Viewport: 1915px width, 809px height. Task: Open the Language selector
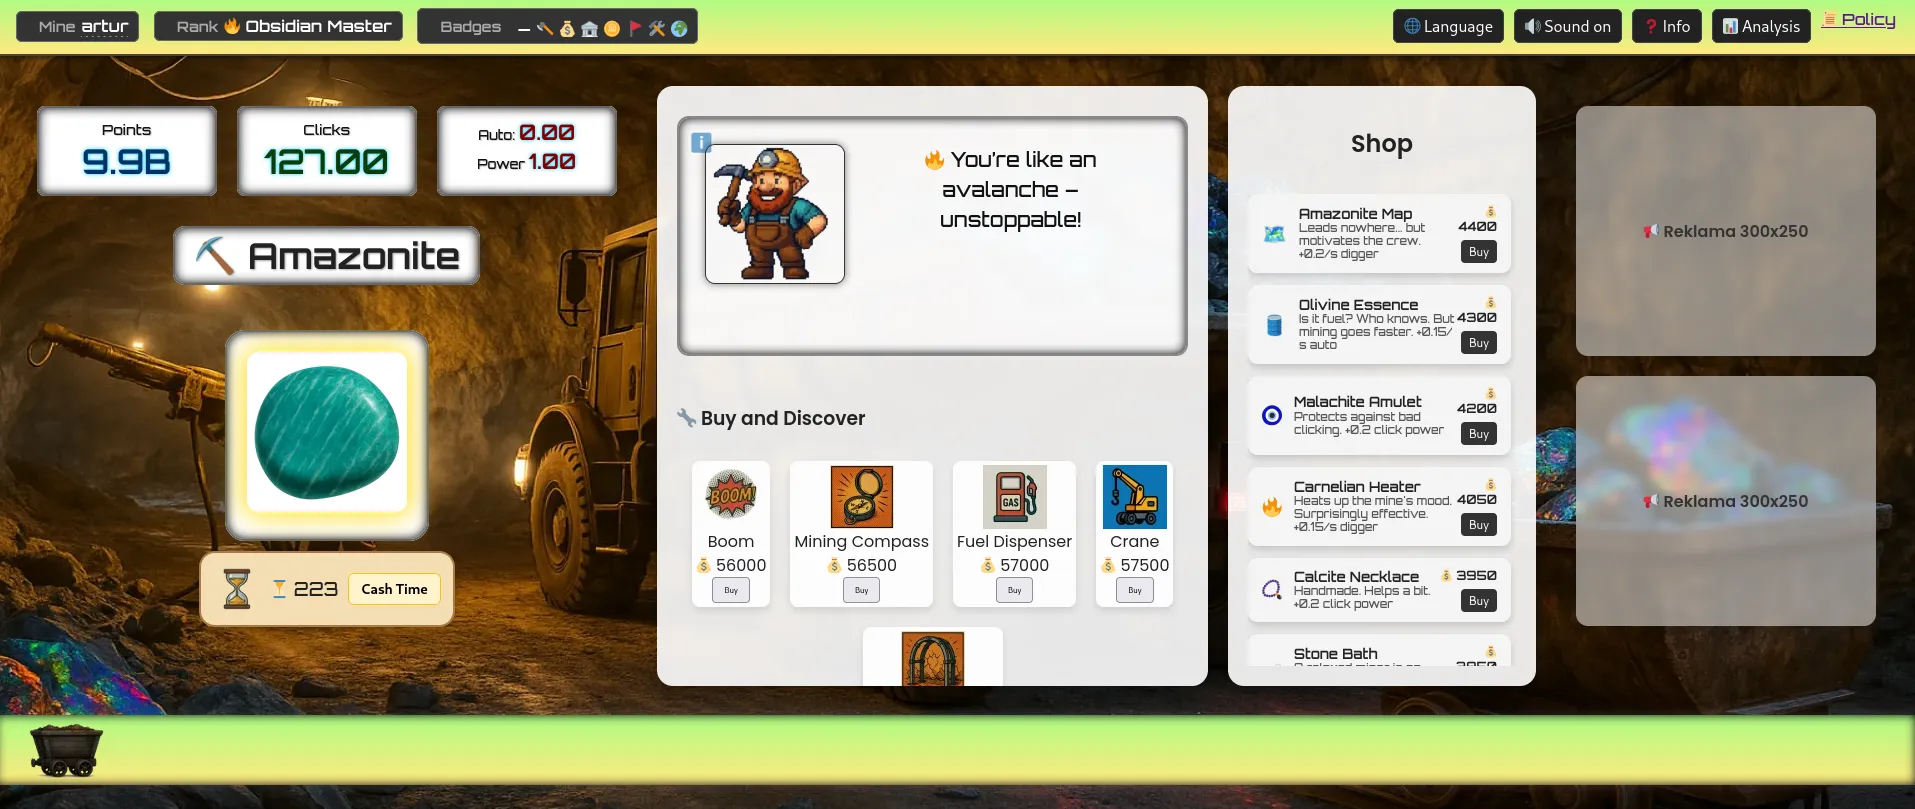(x=1448, y=26)
